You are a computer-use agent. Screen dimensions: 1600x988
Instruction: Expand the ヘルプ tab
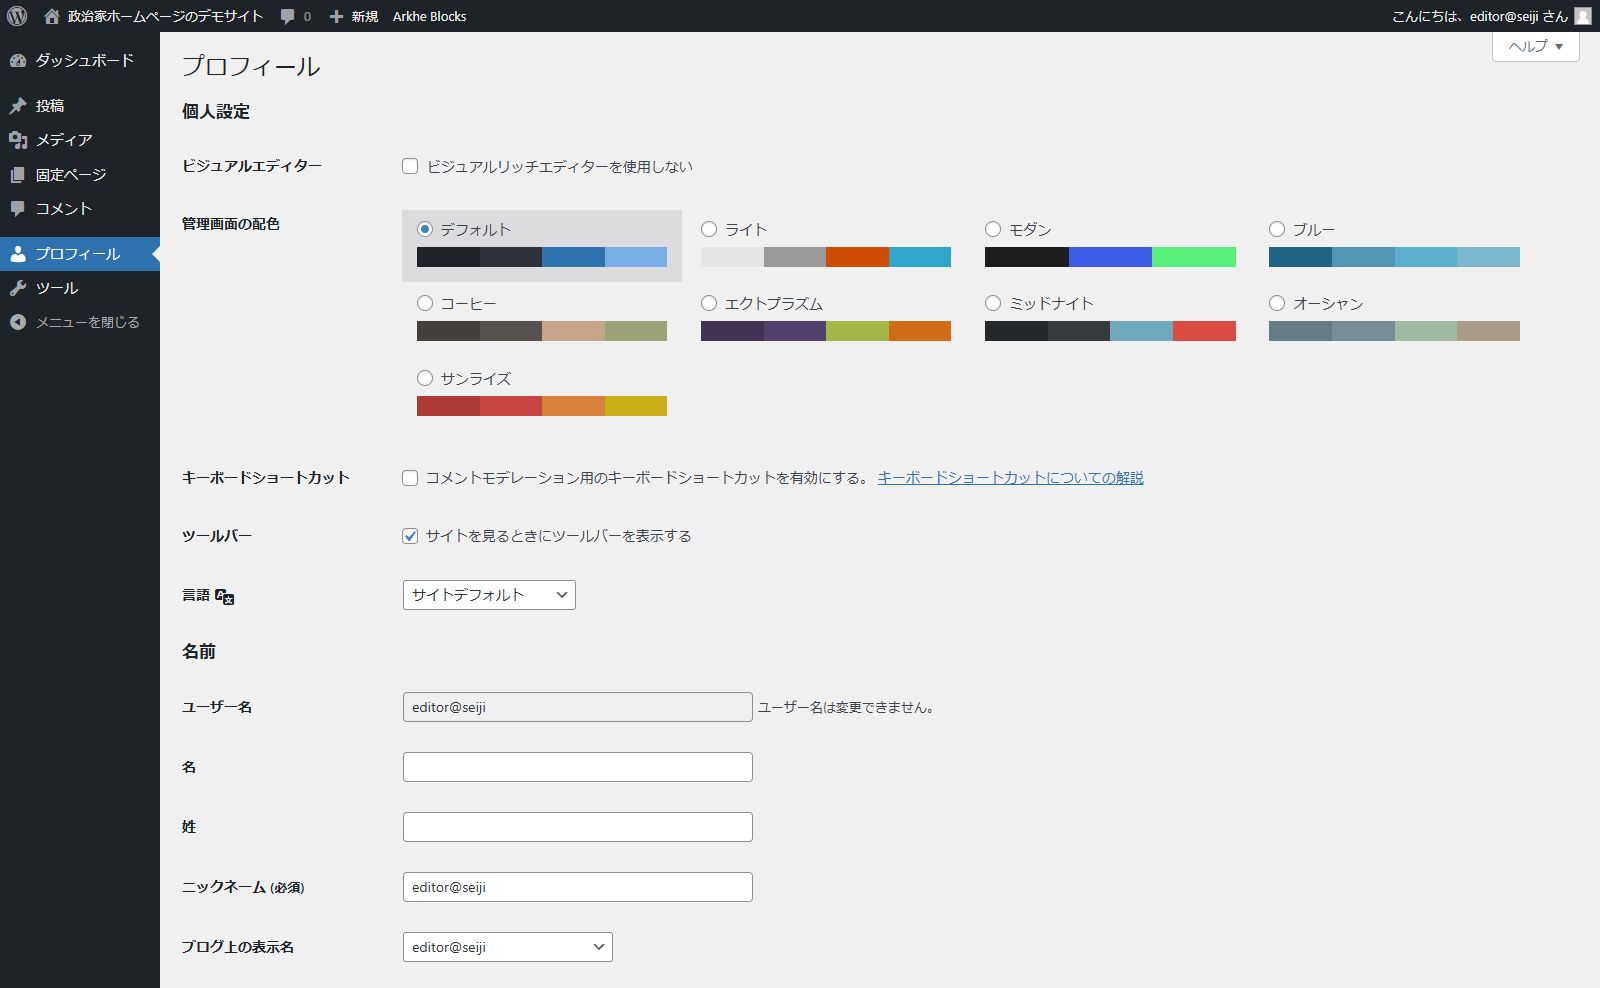coord(1536,46)
